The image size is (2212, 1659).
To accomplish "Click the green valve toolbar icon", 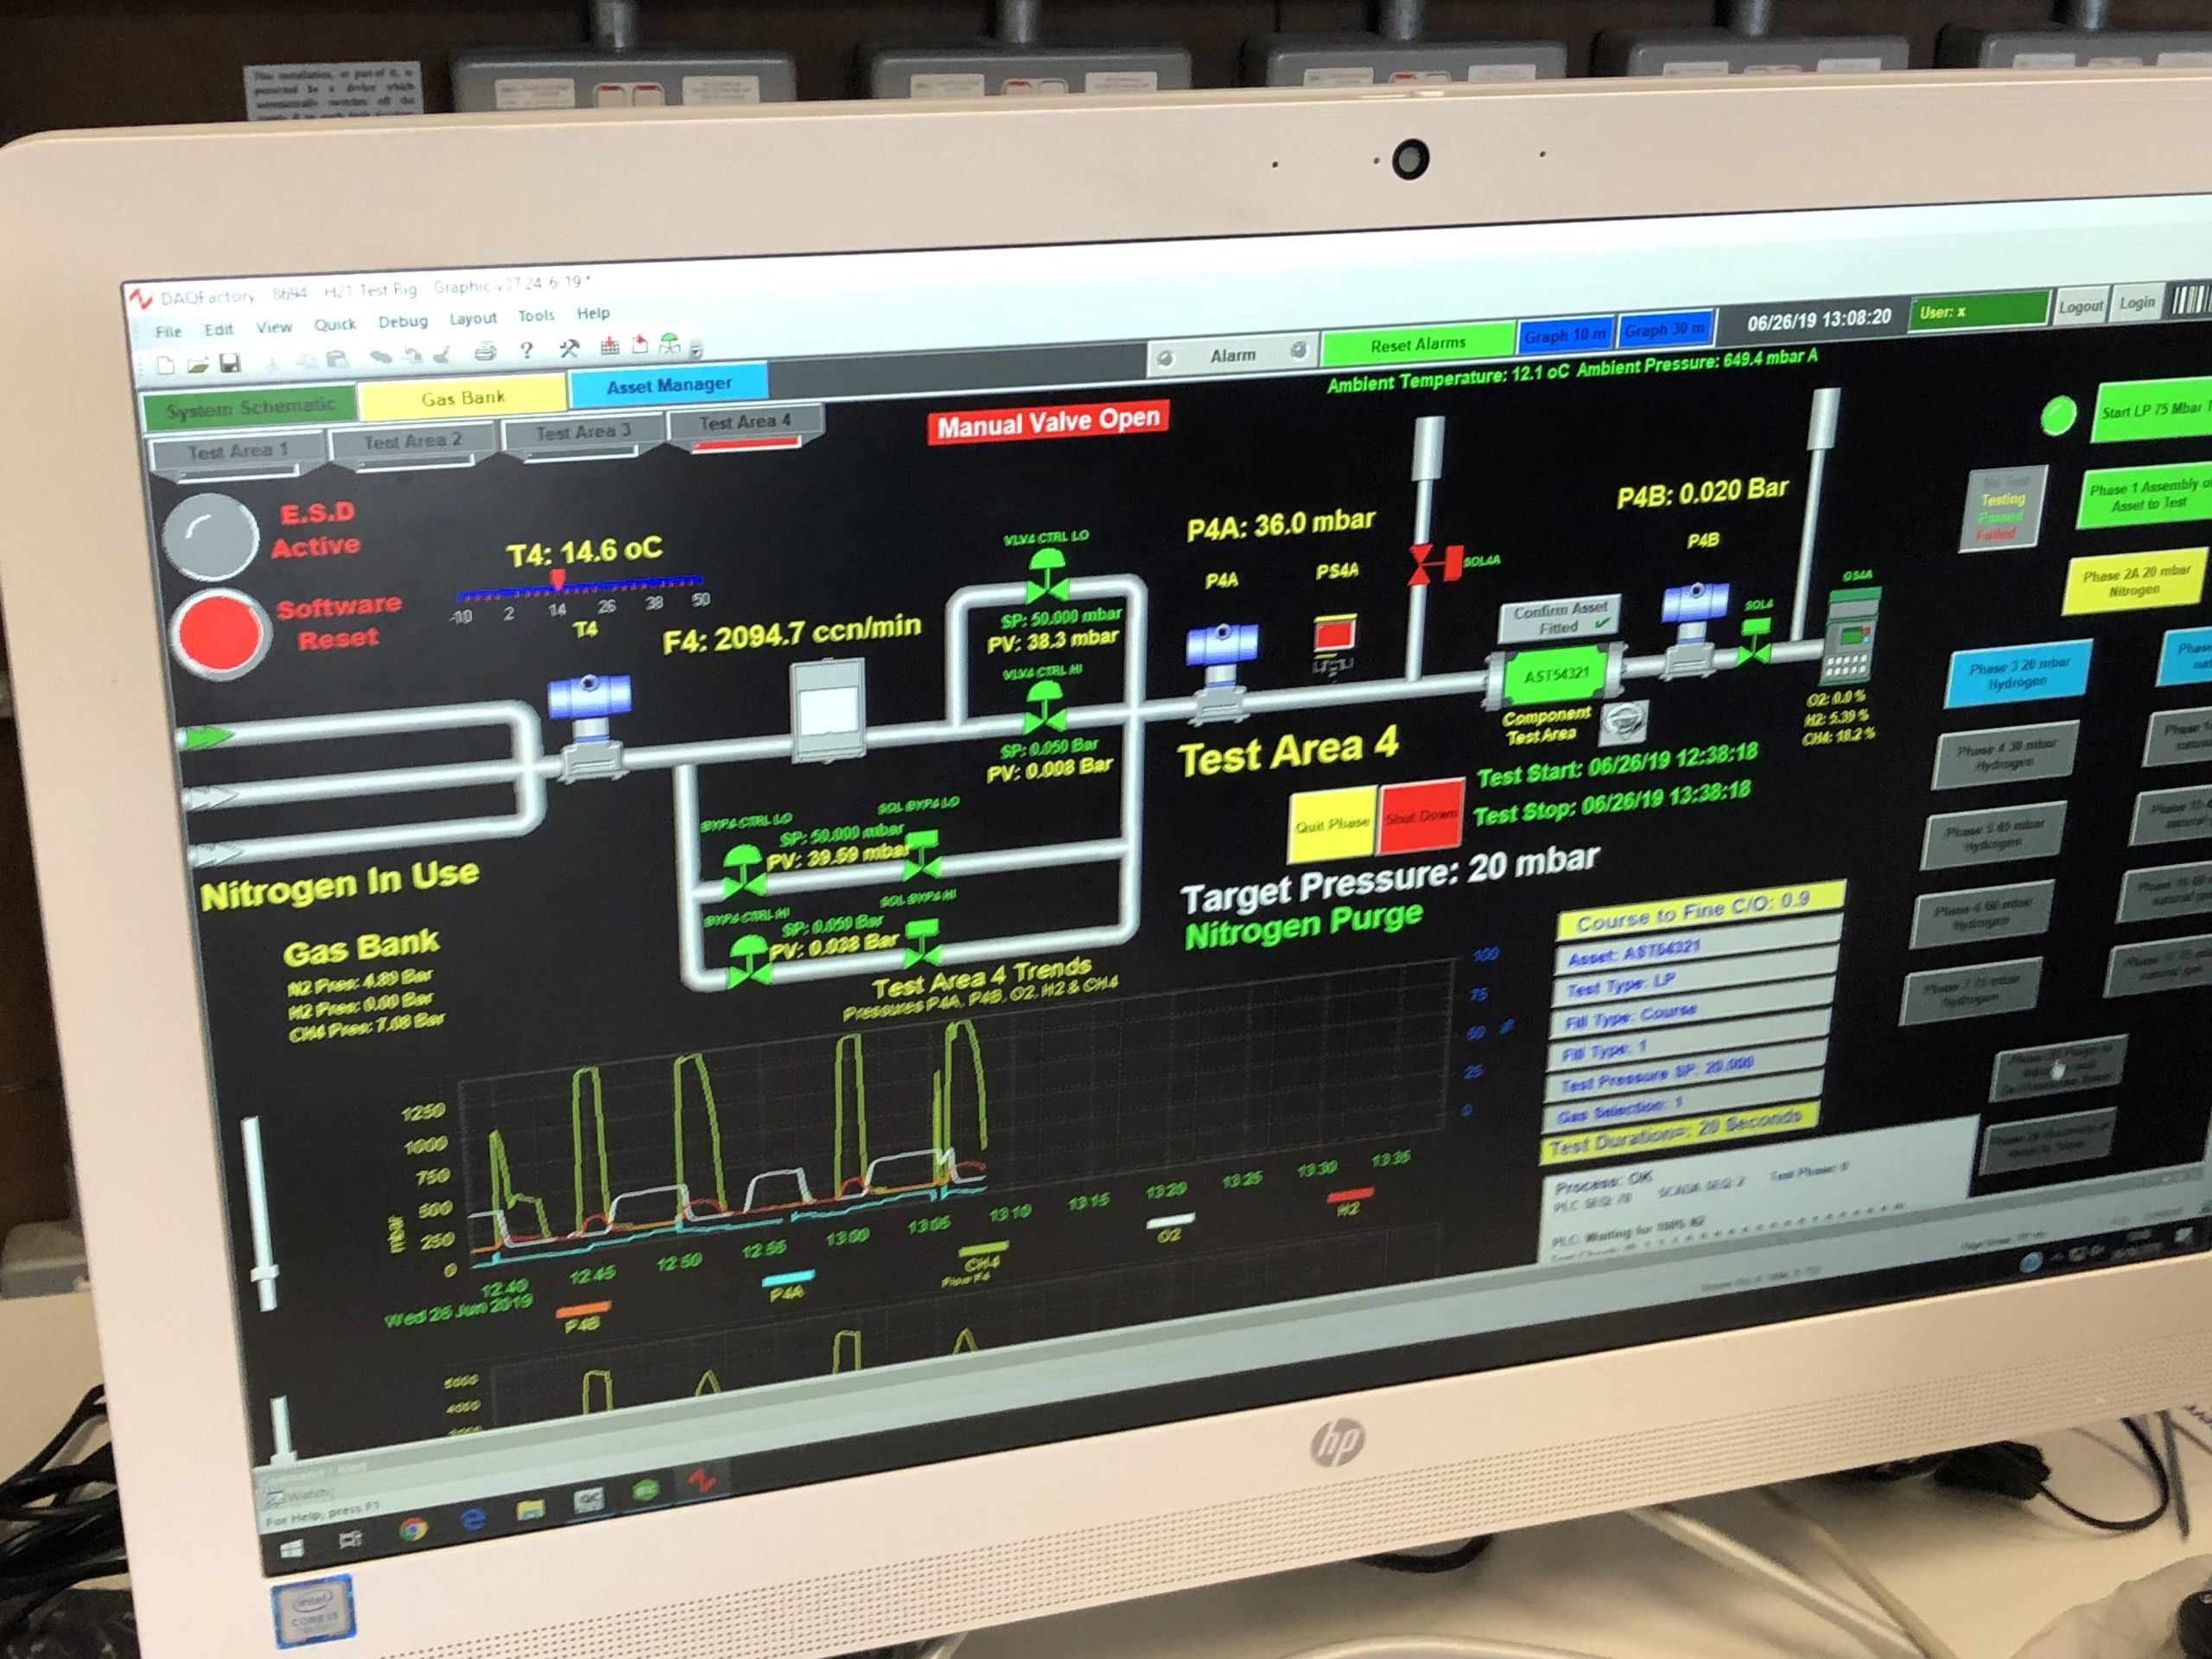I will [x=669, y=345].
